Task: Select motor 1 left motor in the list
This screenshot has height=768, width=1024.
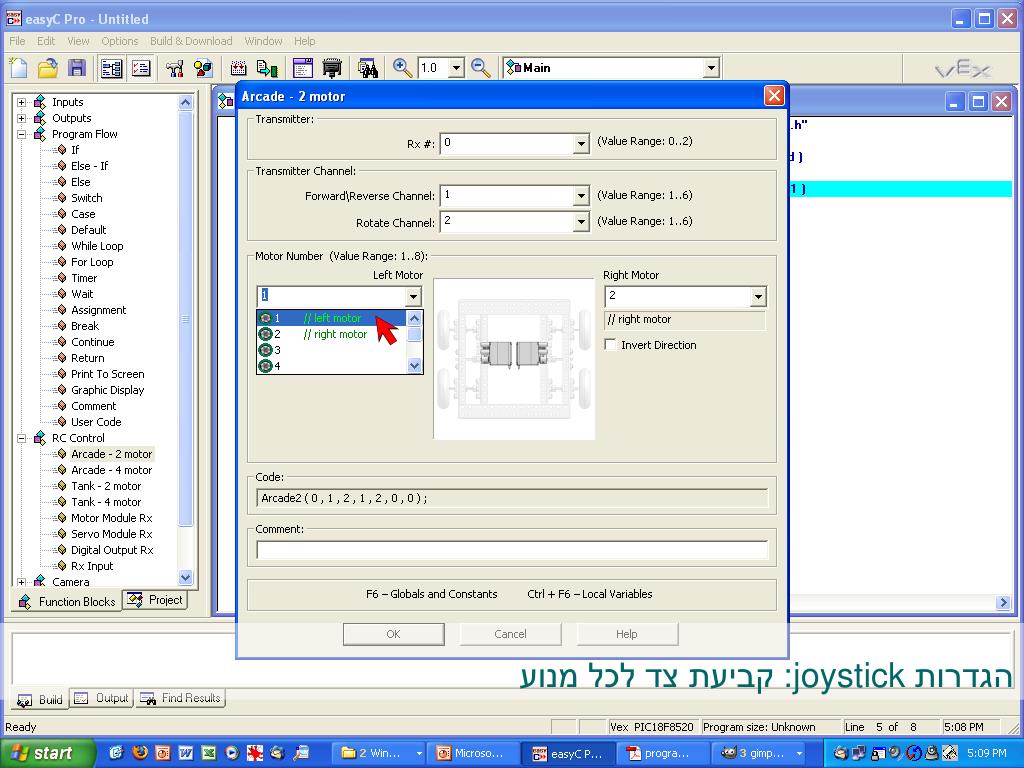Action: tap(332, 318)
